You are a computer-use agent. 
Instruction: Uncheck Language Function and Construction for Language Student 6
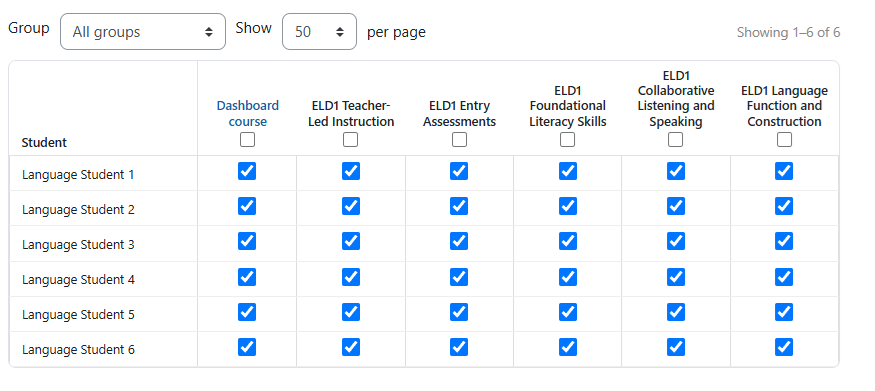[x=784, y=347]
